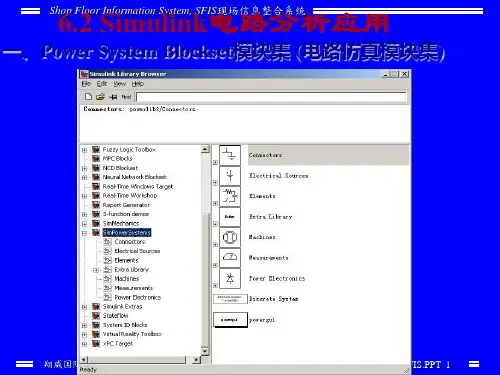Select Power Electronics tree subitem

tap(138, 297)
